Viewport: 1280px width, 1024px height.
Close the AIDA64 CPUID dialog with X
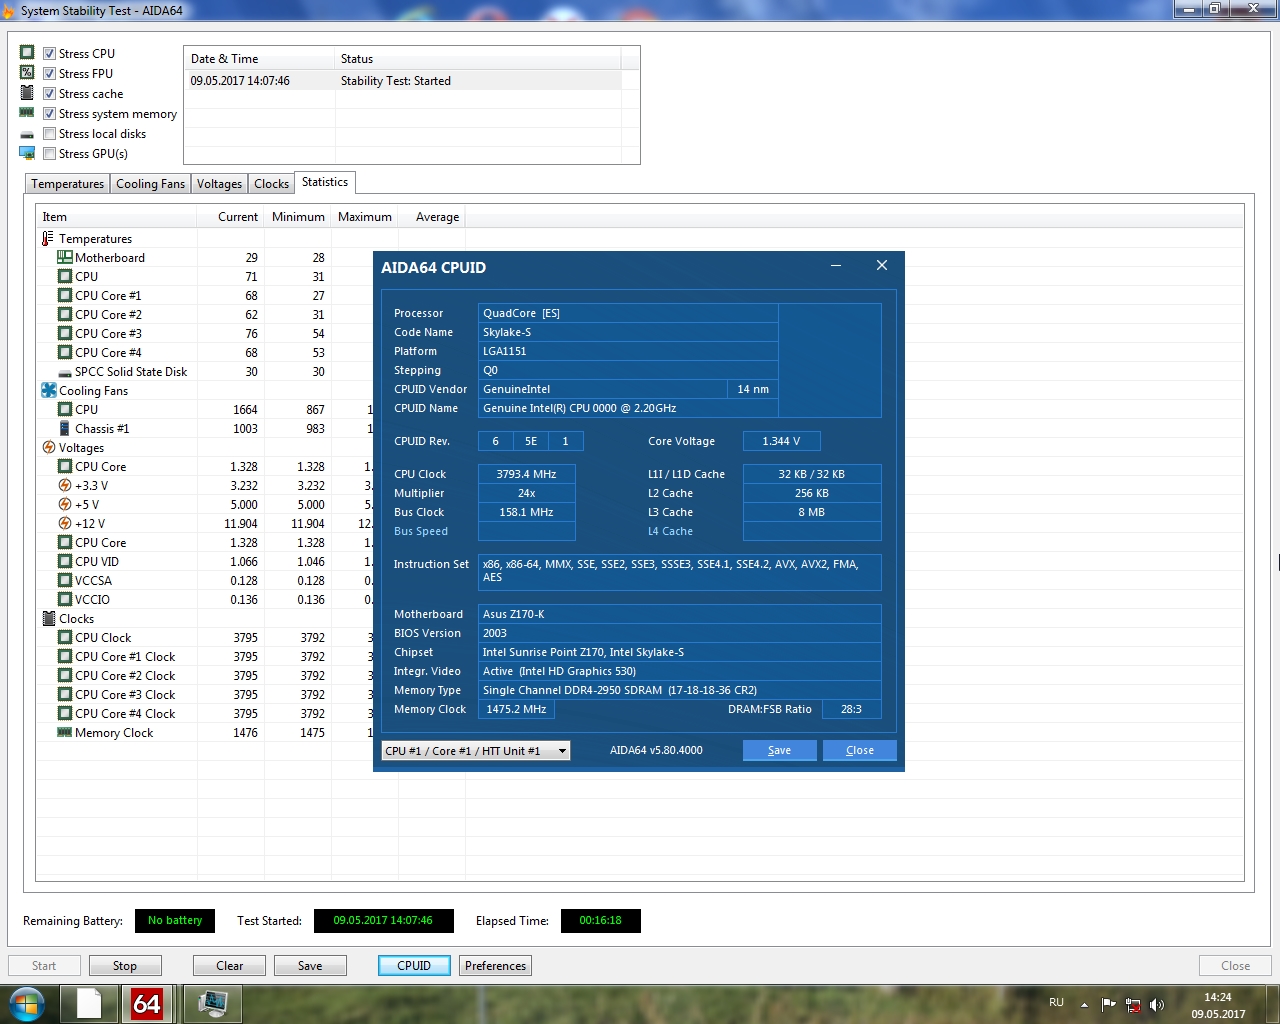[x=882, y=266]
